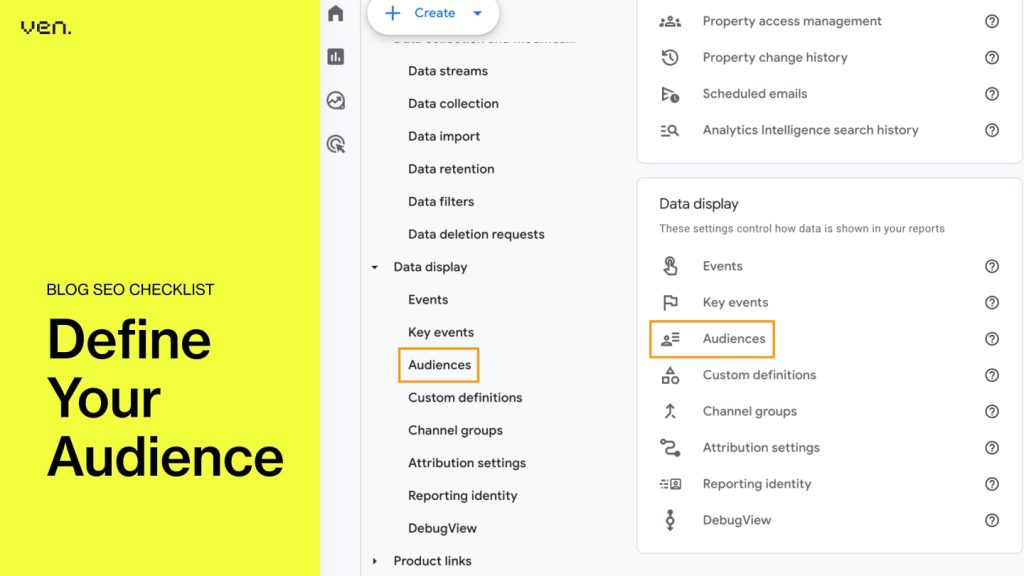Click the Key events flag icon
This screenshot has width=1024, height=576.
point(670,302)
